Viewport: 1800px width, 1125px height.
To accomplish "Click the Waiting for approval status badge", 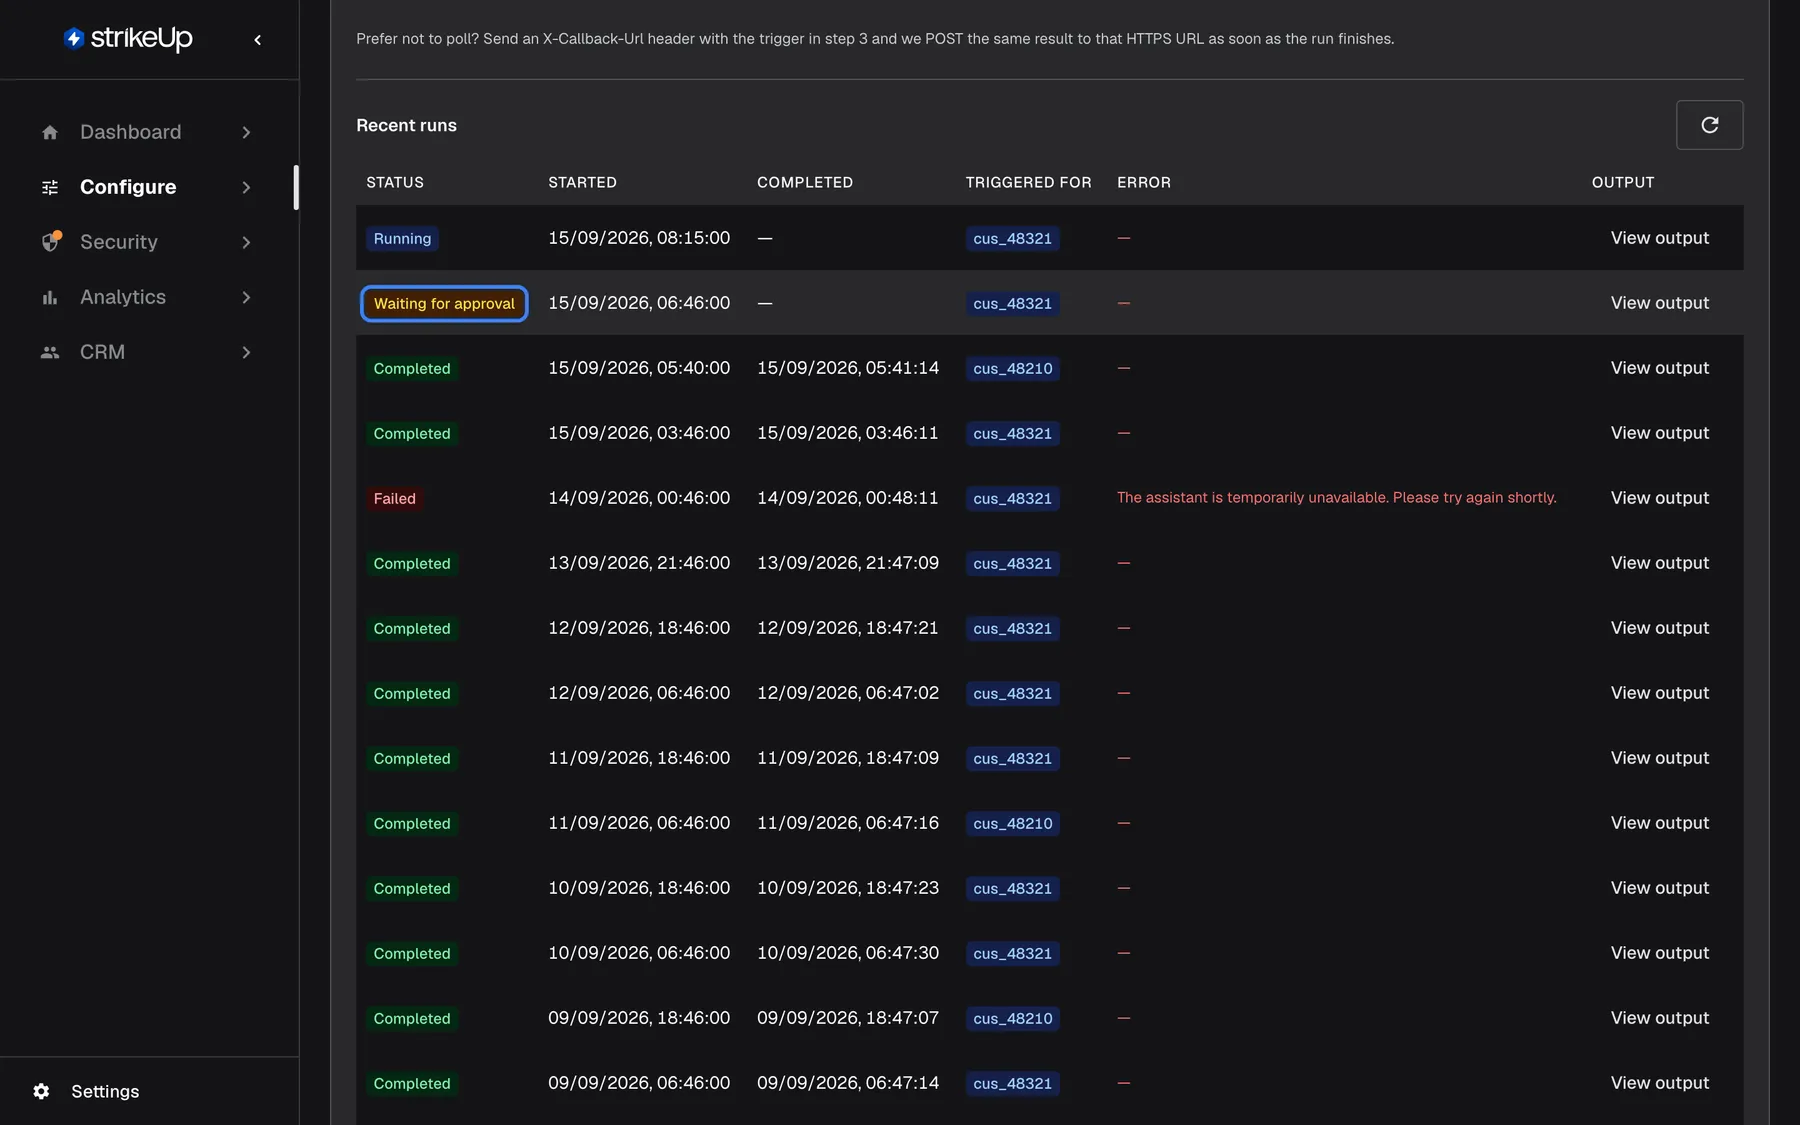I will click(444, 303).
